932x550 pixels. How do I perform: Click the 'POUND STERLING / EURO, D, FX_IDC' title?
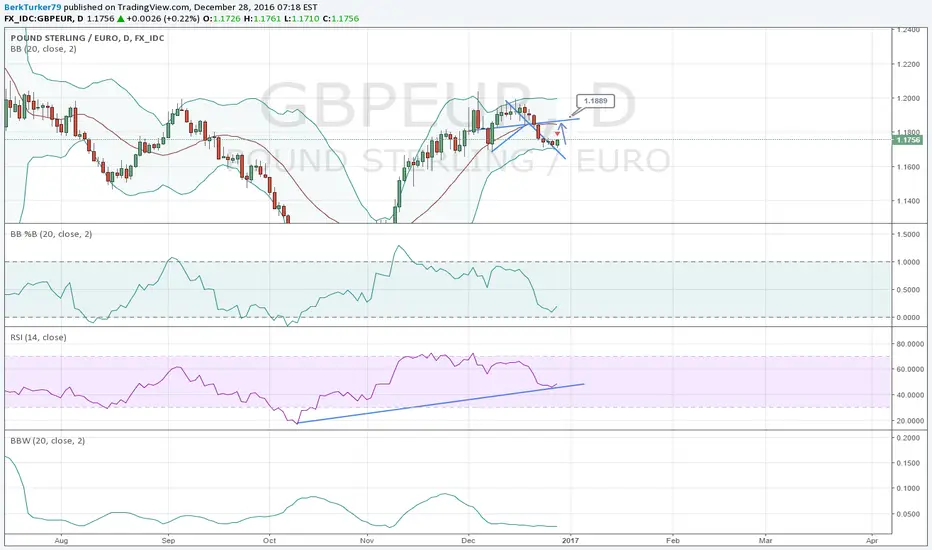tap(87, 38)
